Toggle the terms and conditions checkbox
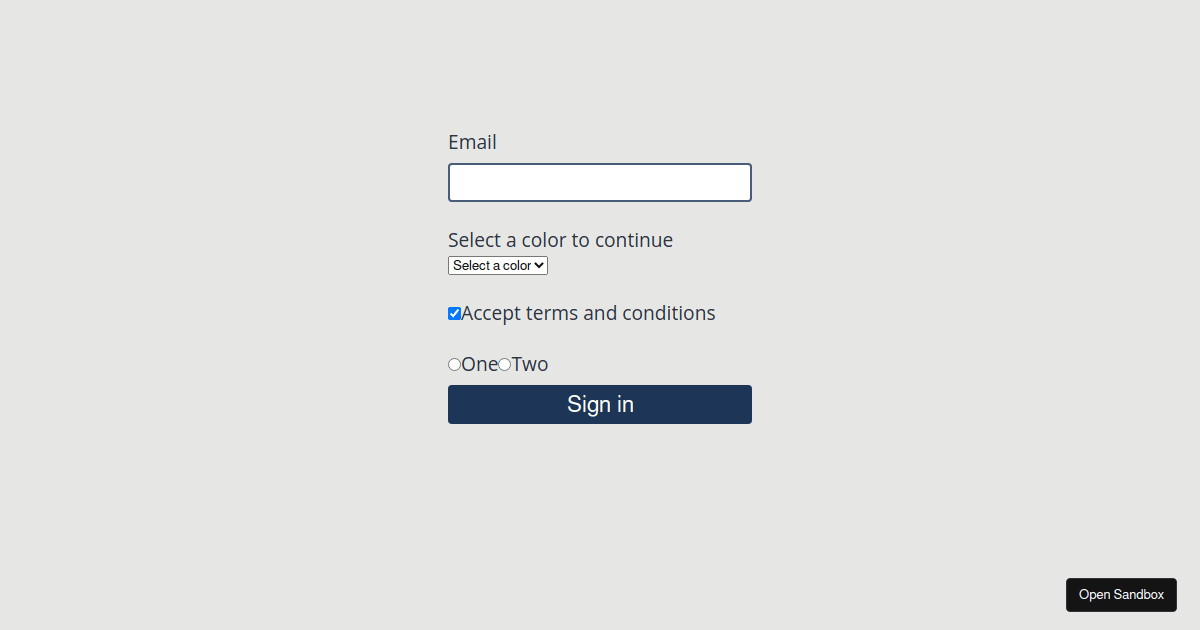The image size is (1200, 630). tap(454, 313)
